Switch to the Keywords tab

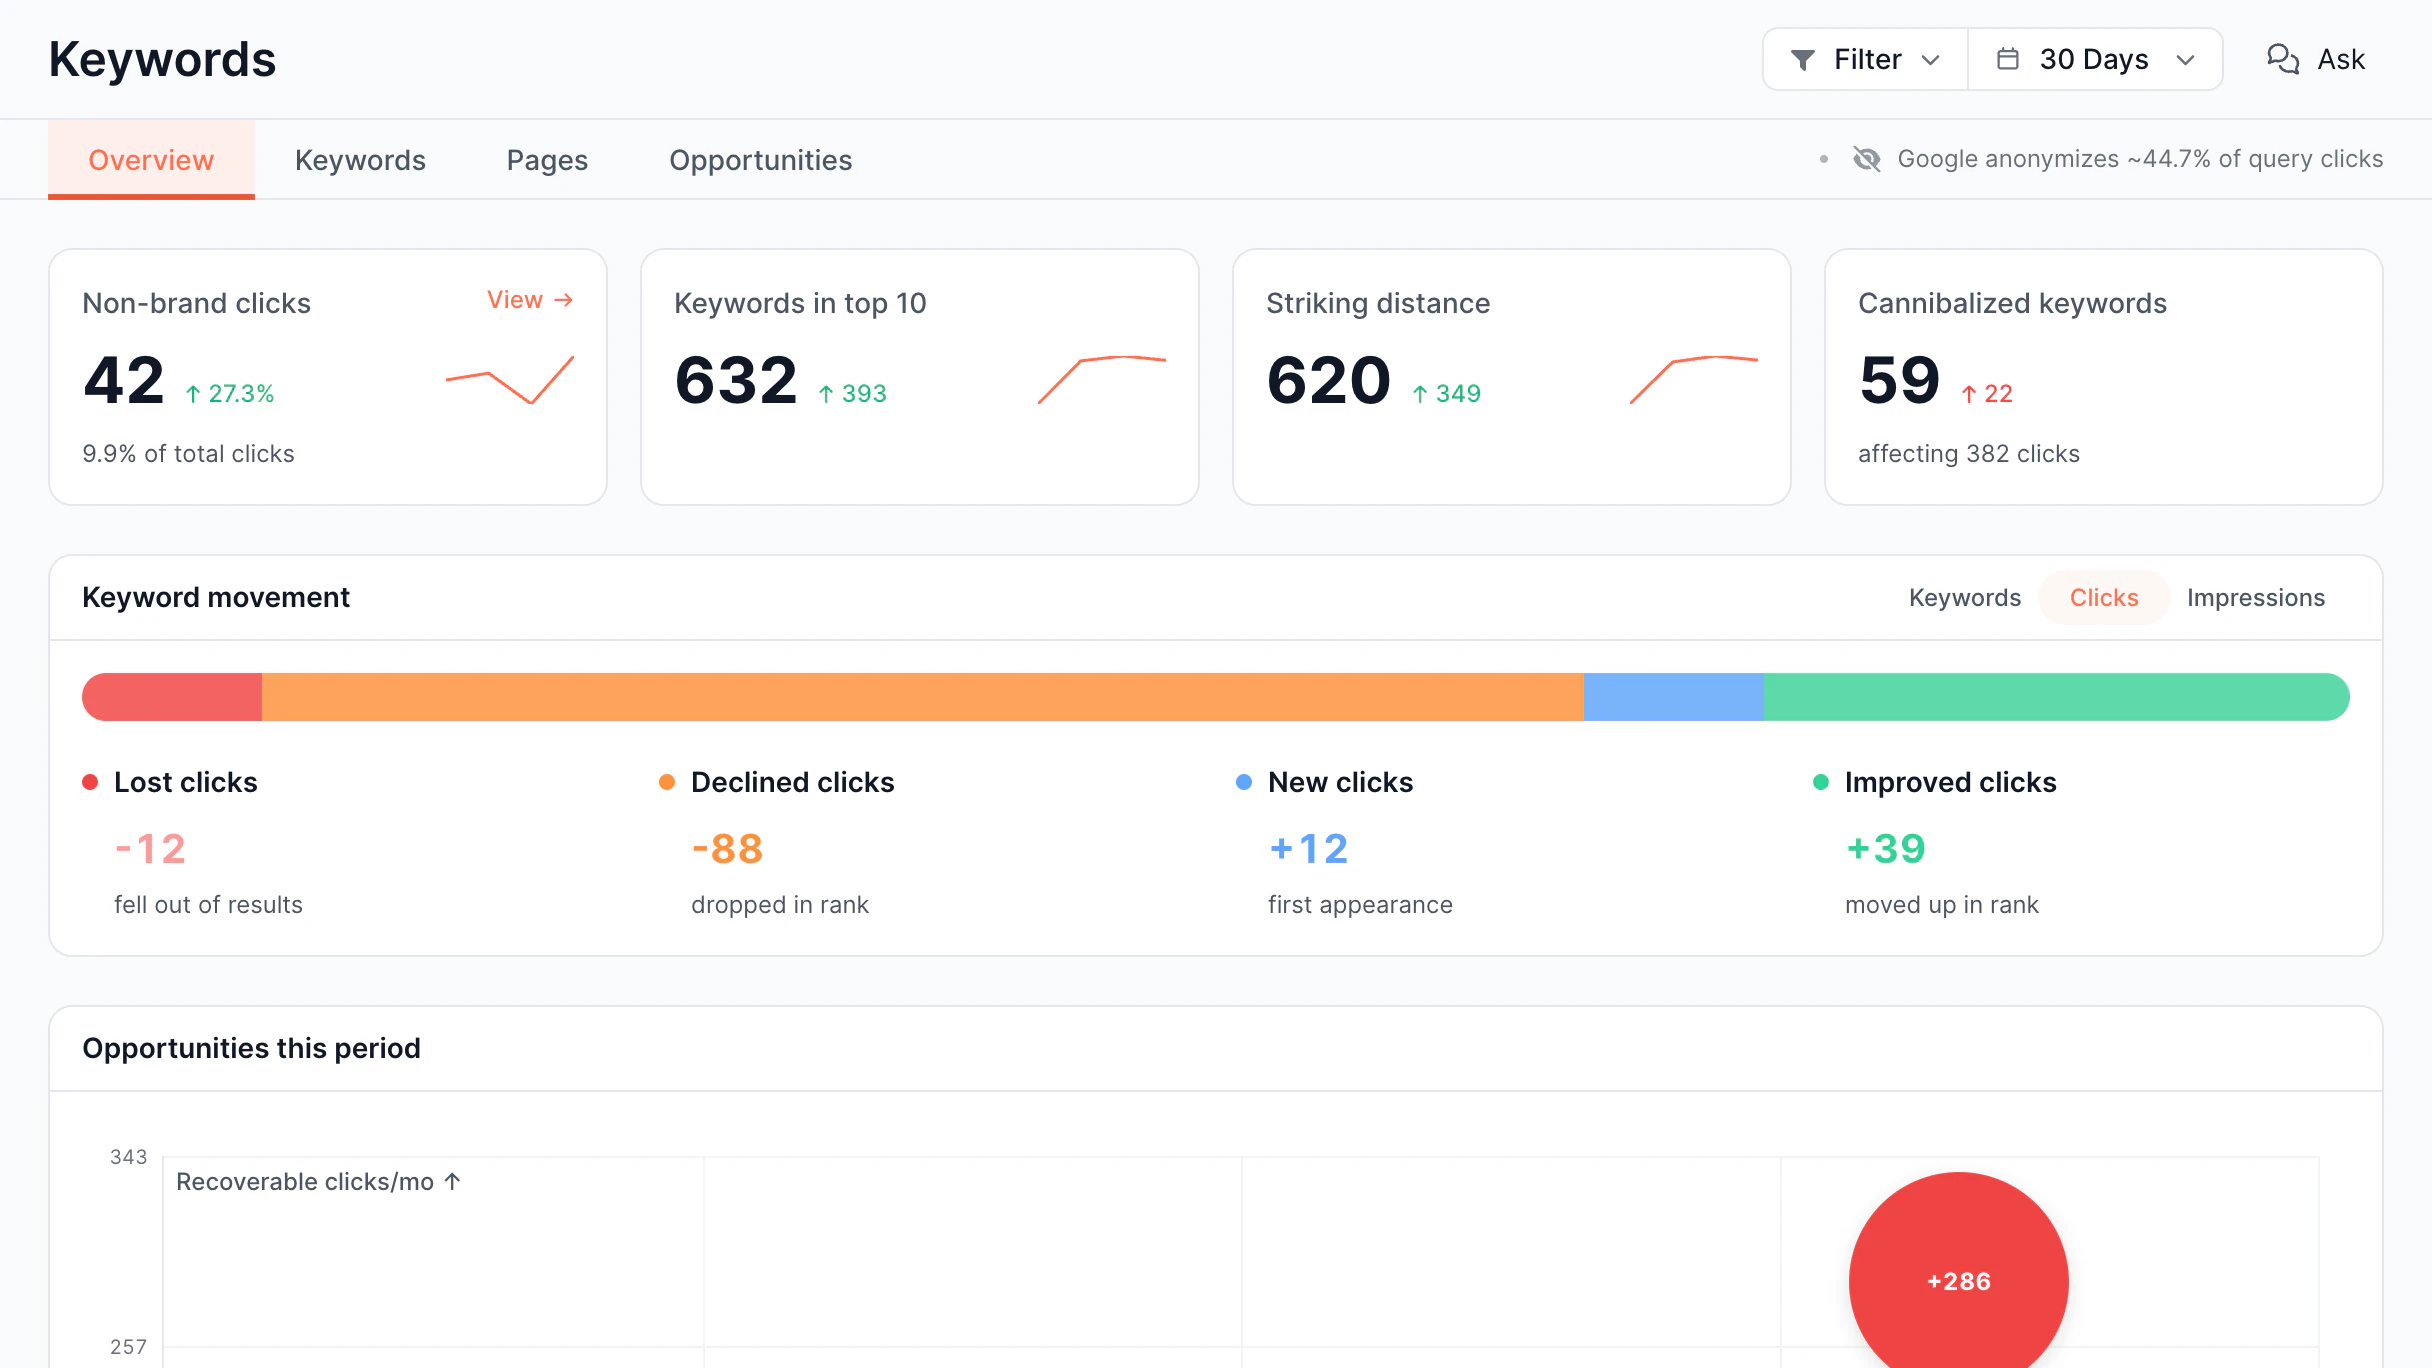click(360, 160)
